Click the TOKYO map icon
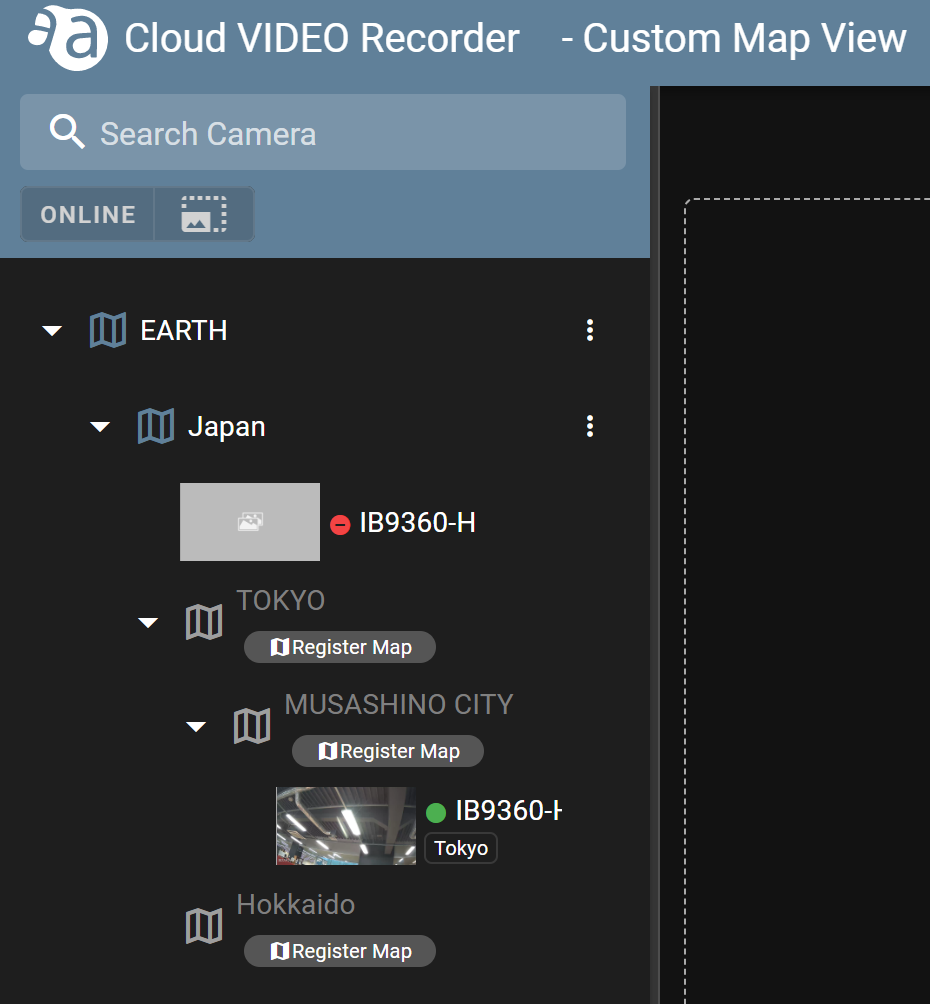The width and height of the screenshot is (930, 1004). coord(204,621)
